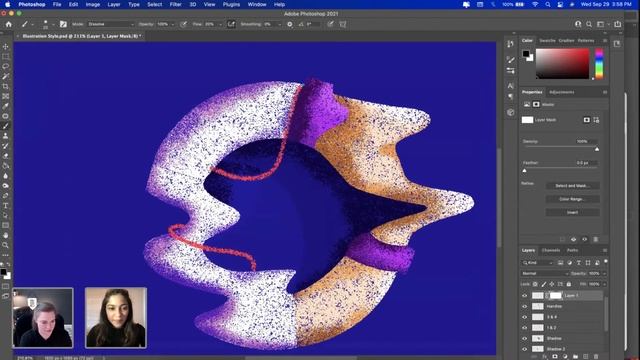Open smoothing options gear icon

tap(290, 24)
